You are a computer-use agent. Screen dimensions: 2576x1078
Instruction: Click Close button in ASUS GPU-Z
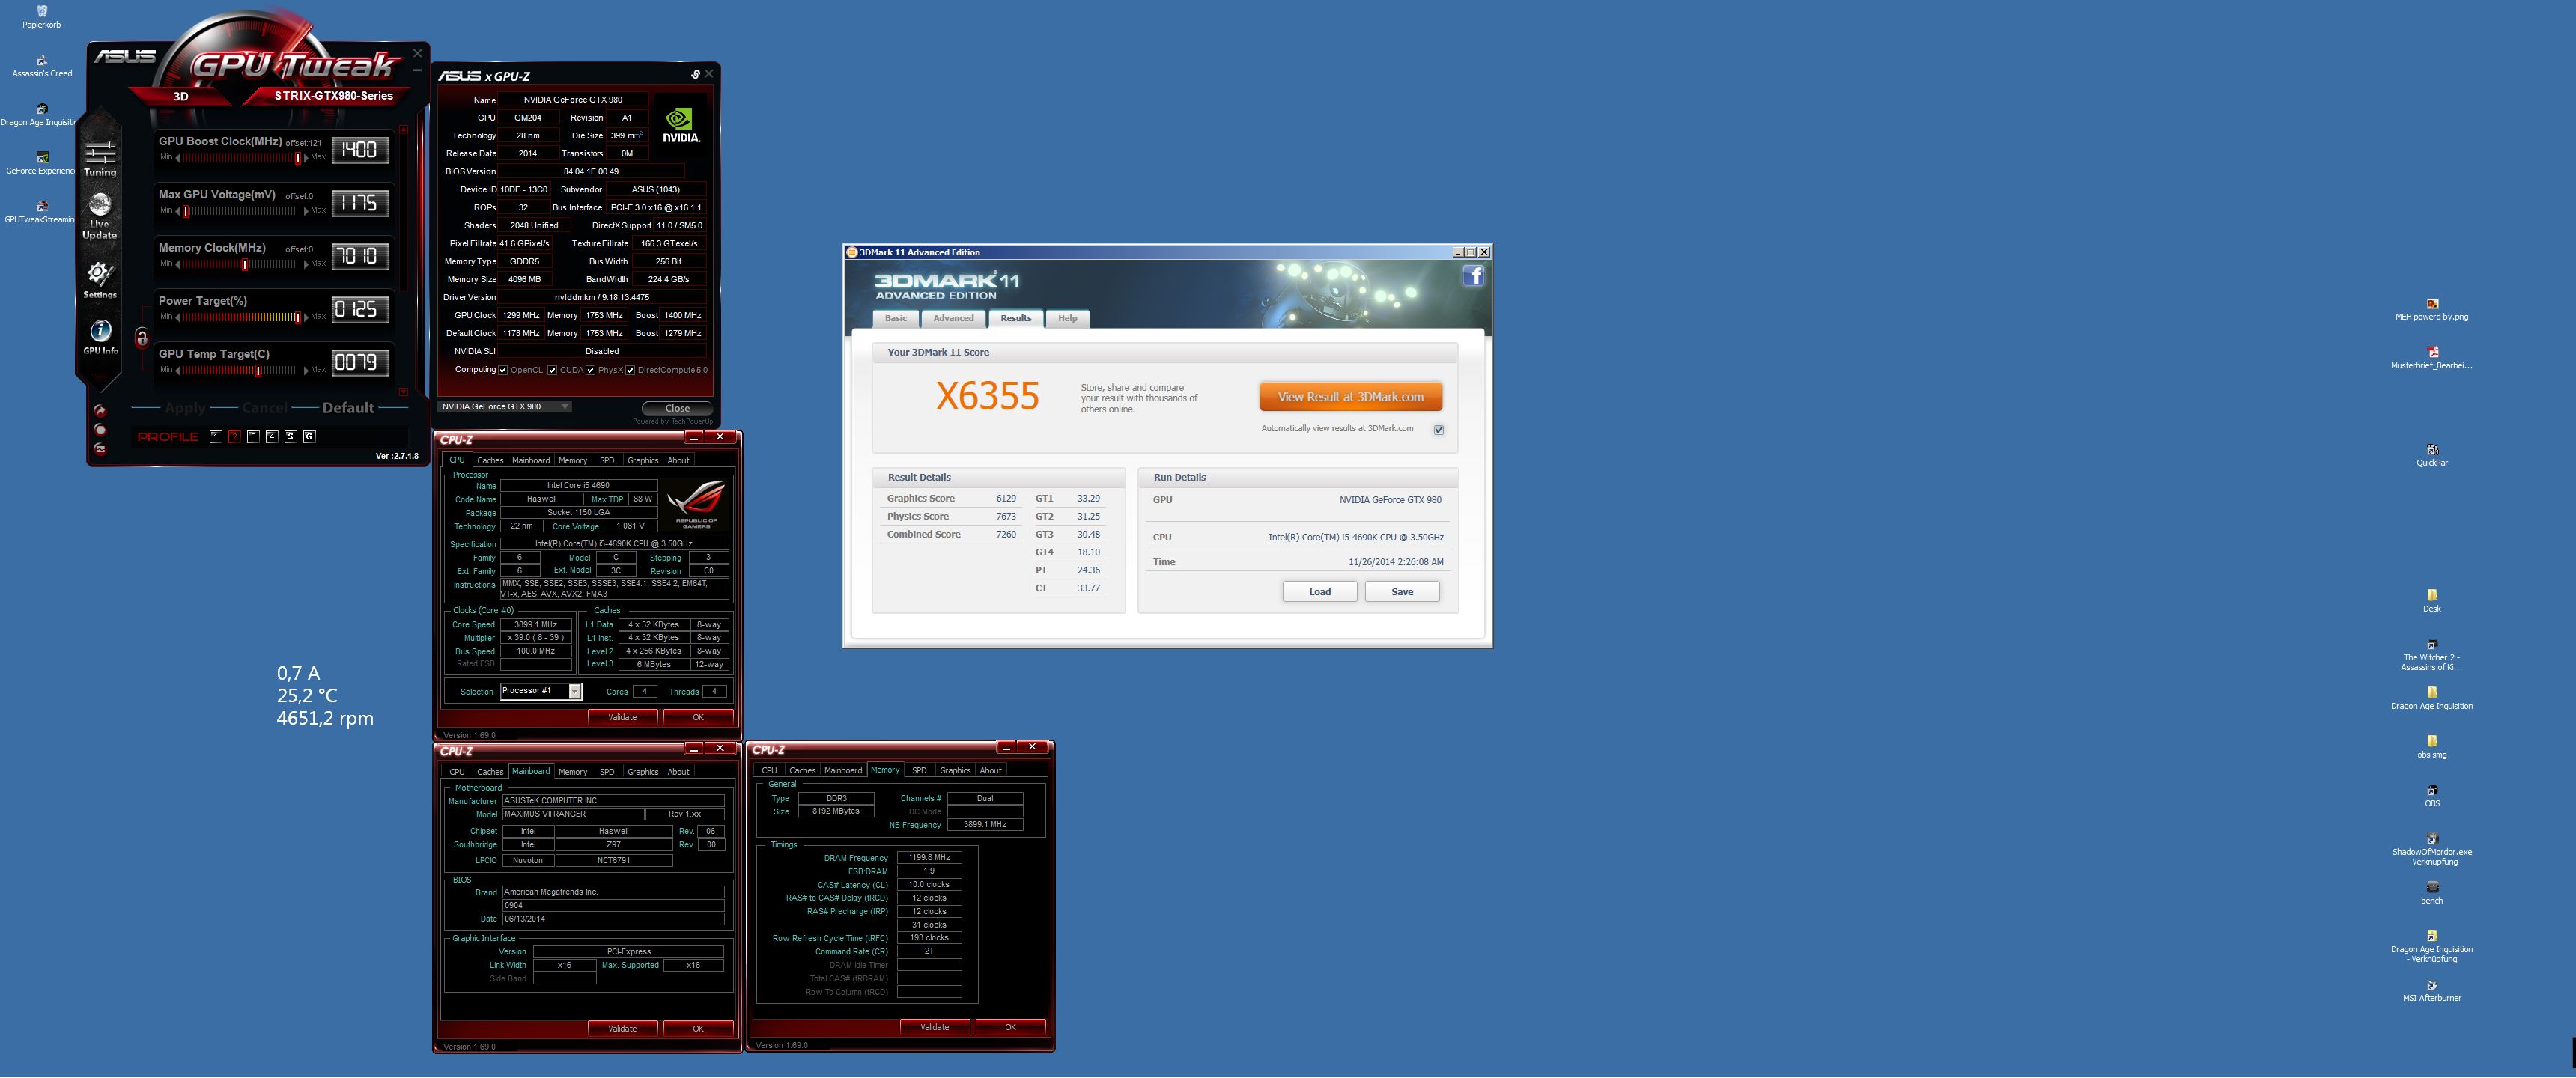[677, 408]
